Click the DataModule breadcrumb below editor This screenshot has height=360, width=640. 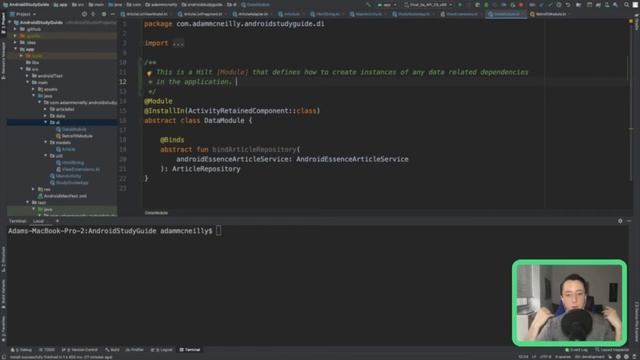point(156,213)
